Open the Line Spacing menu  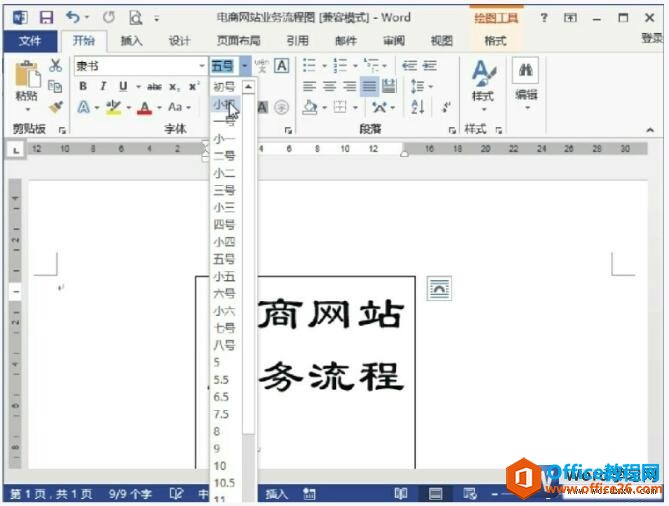pyautogui.click(x=417, y=87)
